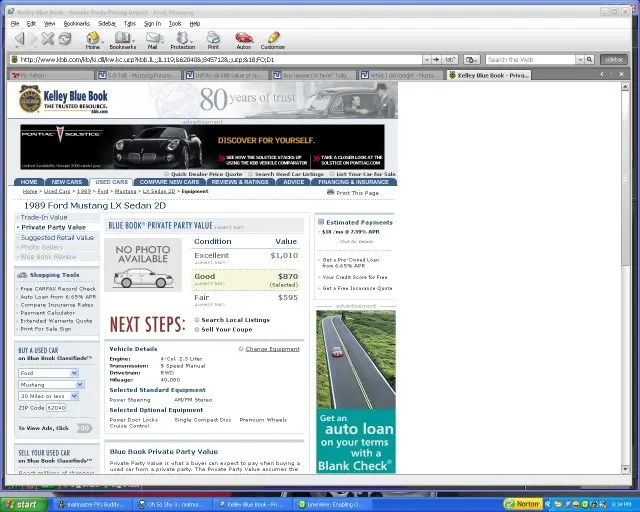Image resolution: width=640 pixels, height=512 pixels.
Task: Print page using the Print toolbar icon
Action: click(213, 40)
